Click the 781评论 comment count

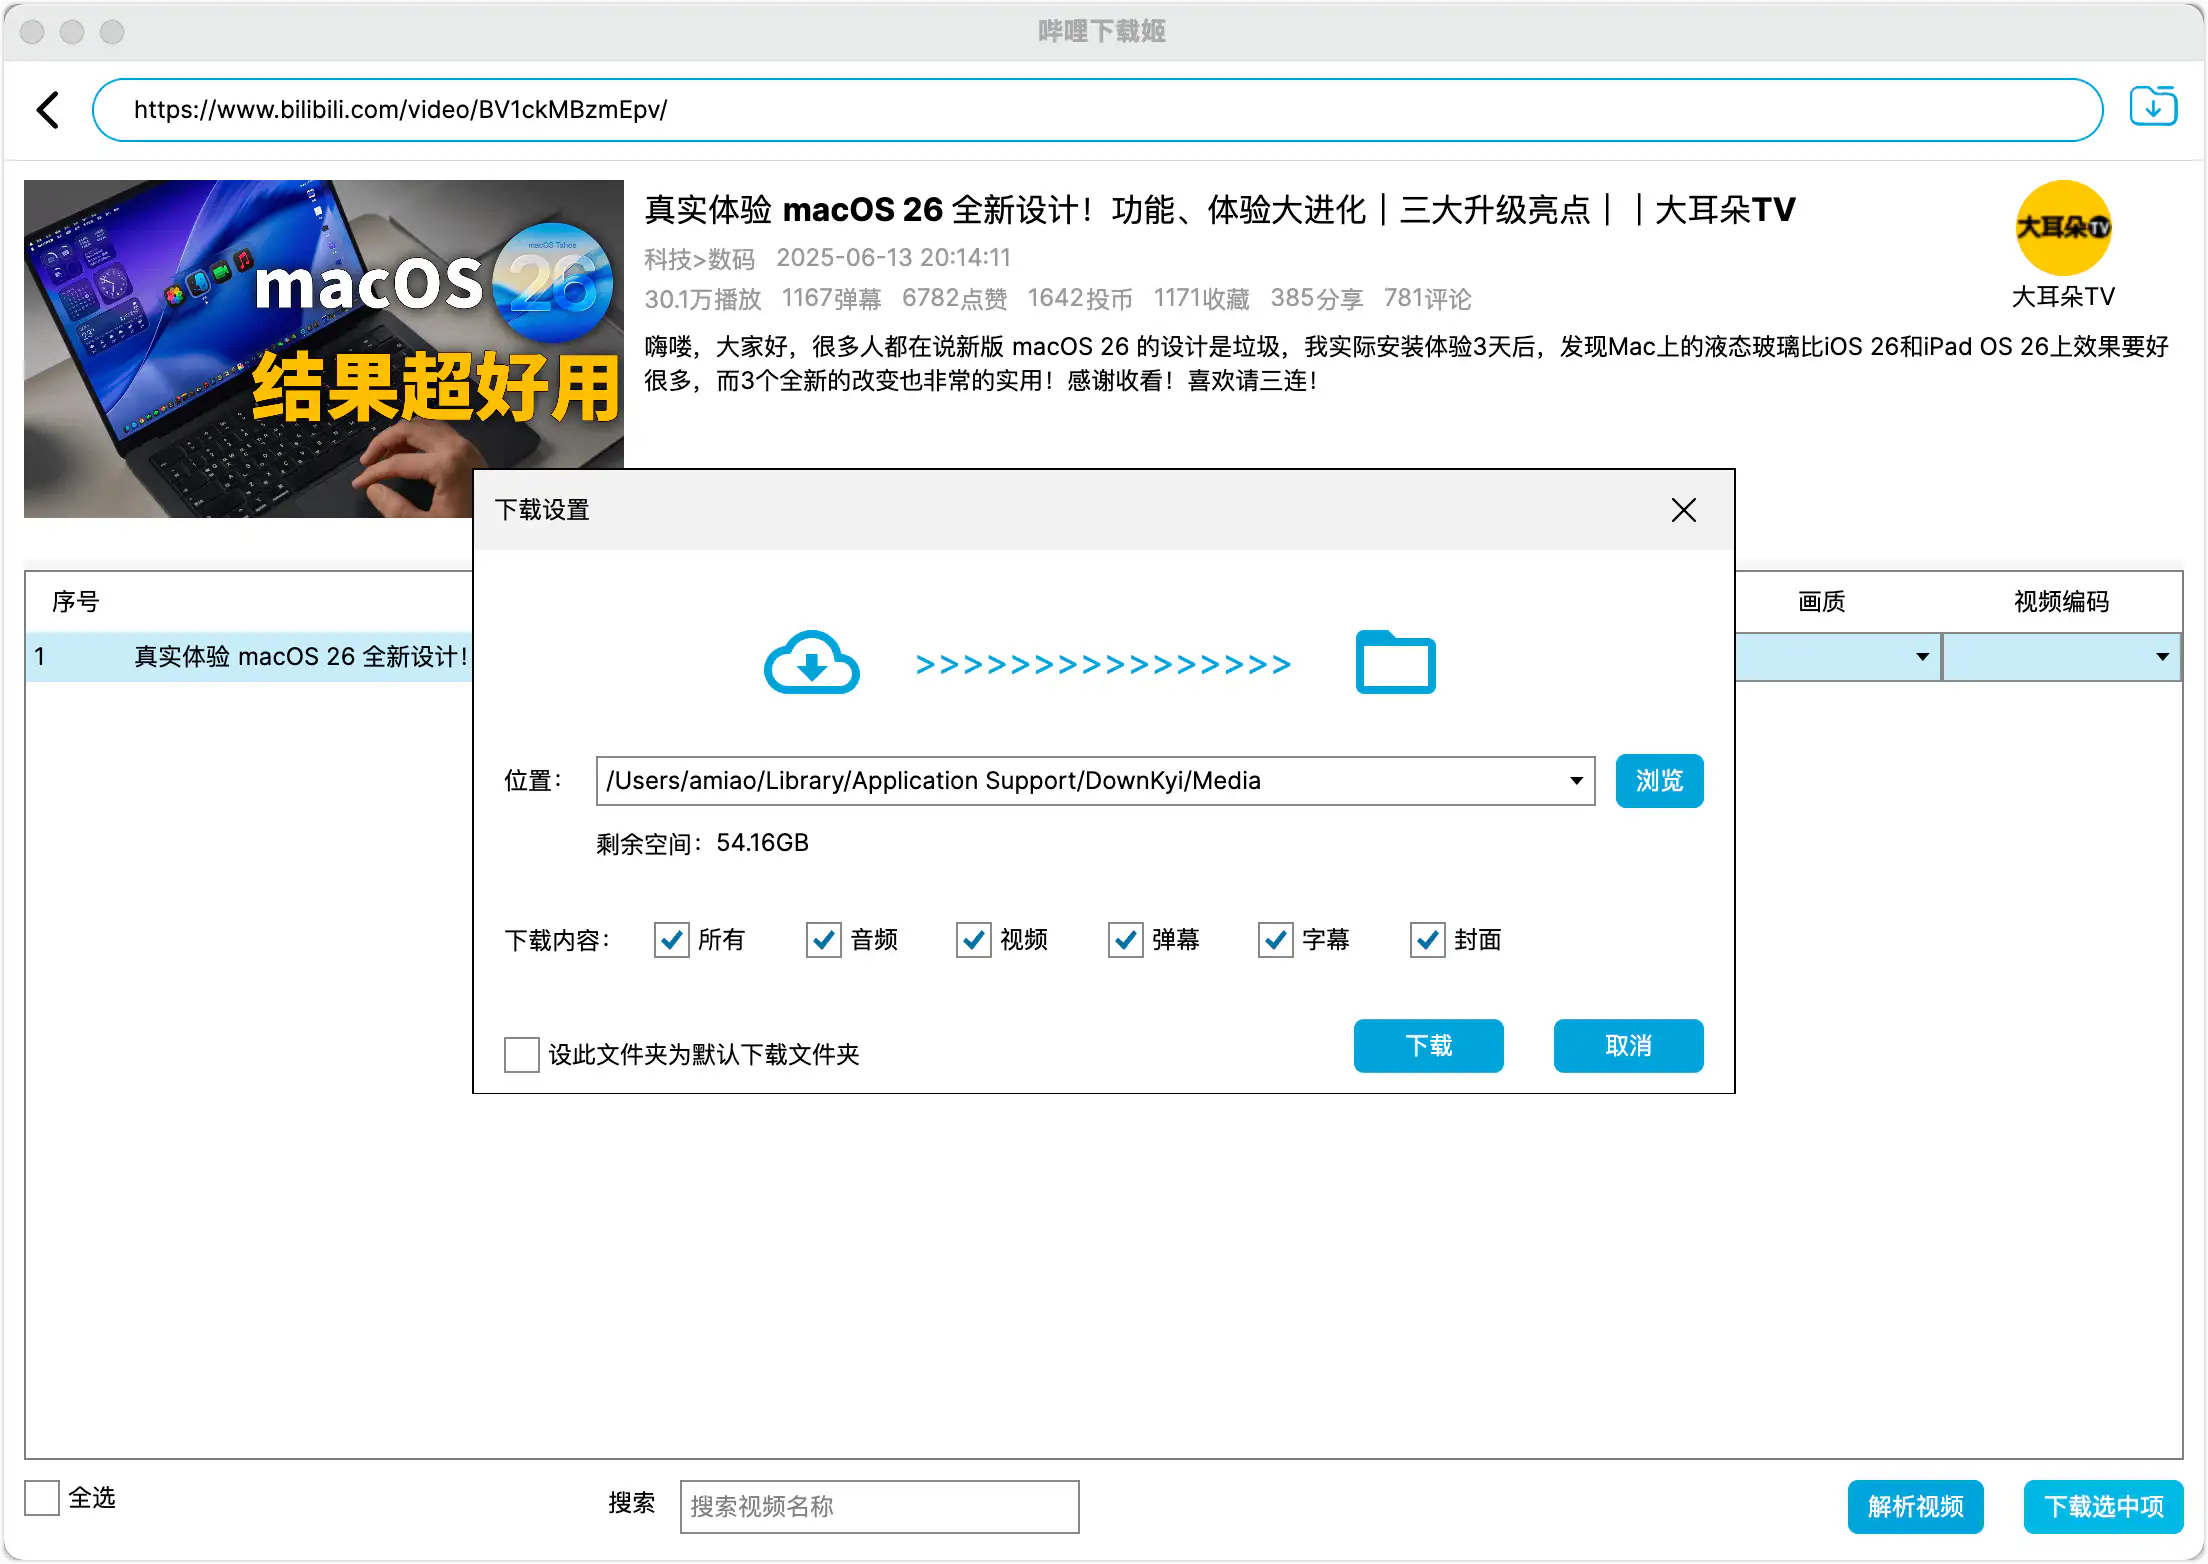click(1428, 299)
